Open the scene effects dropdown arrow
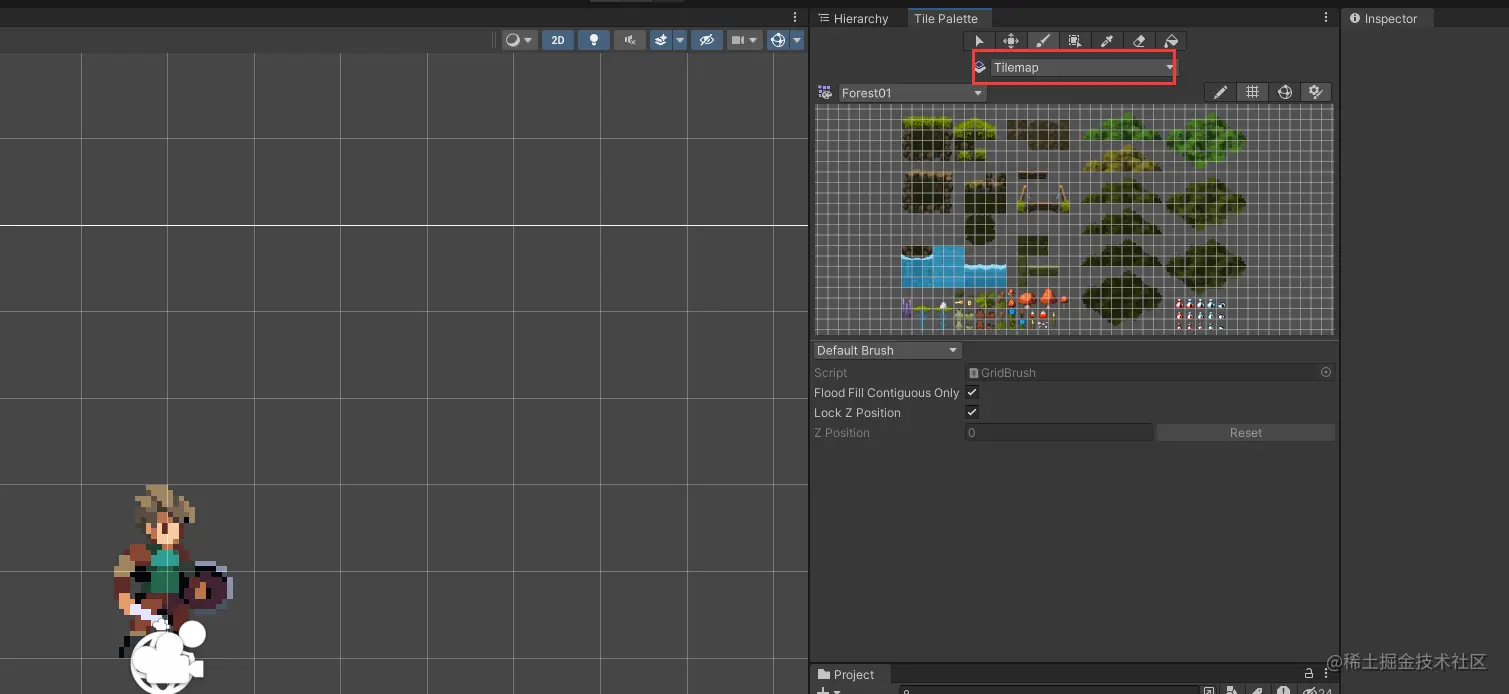Screen dimensions: 1509x694 point(681,40)
